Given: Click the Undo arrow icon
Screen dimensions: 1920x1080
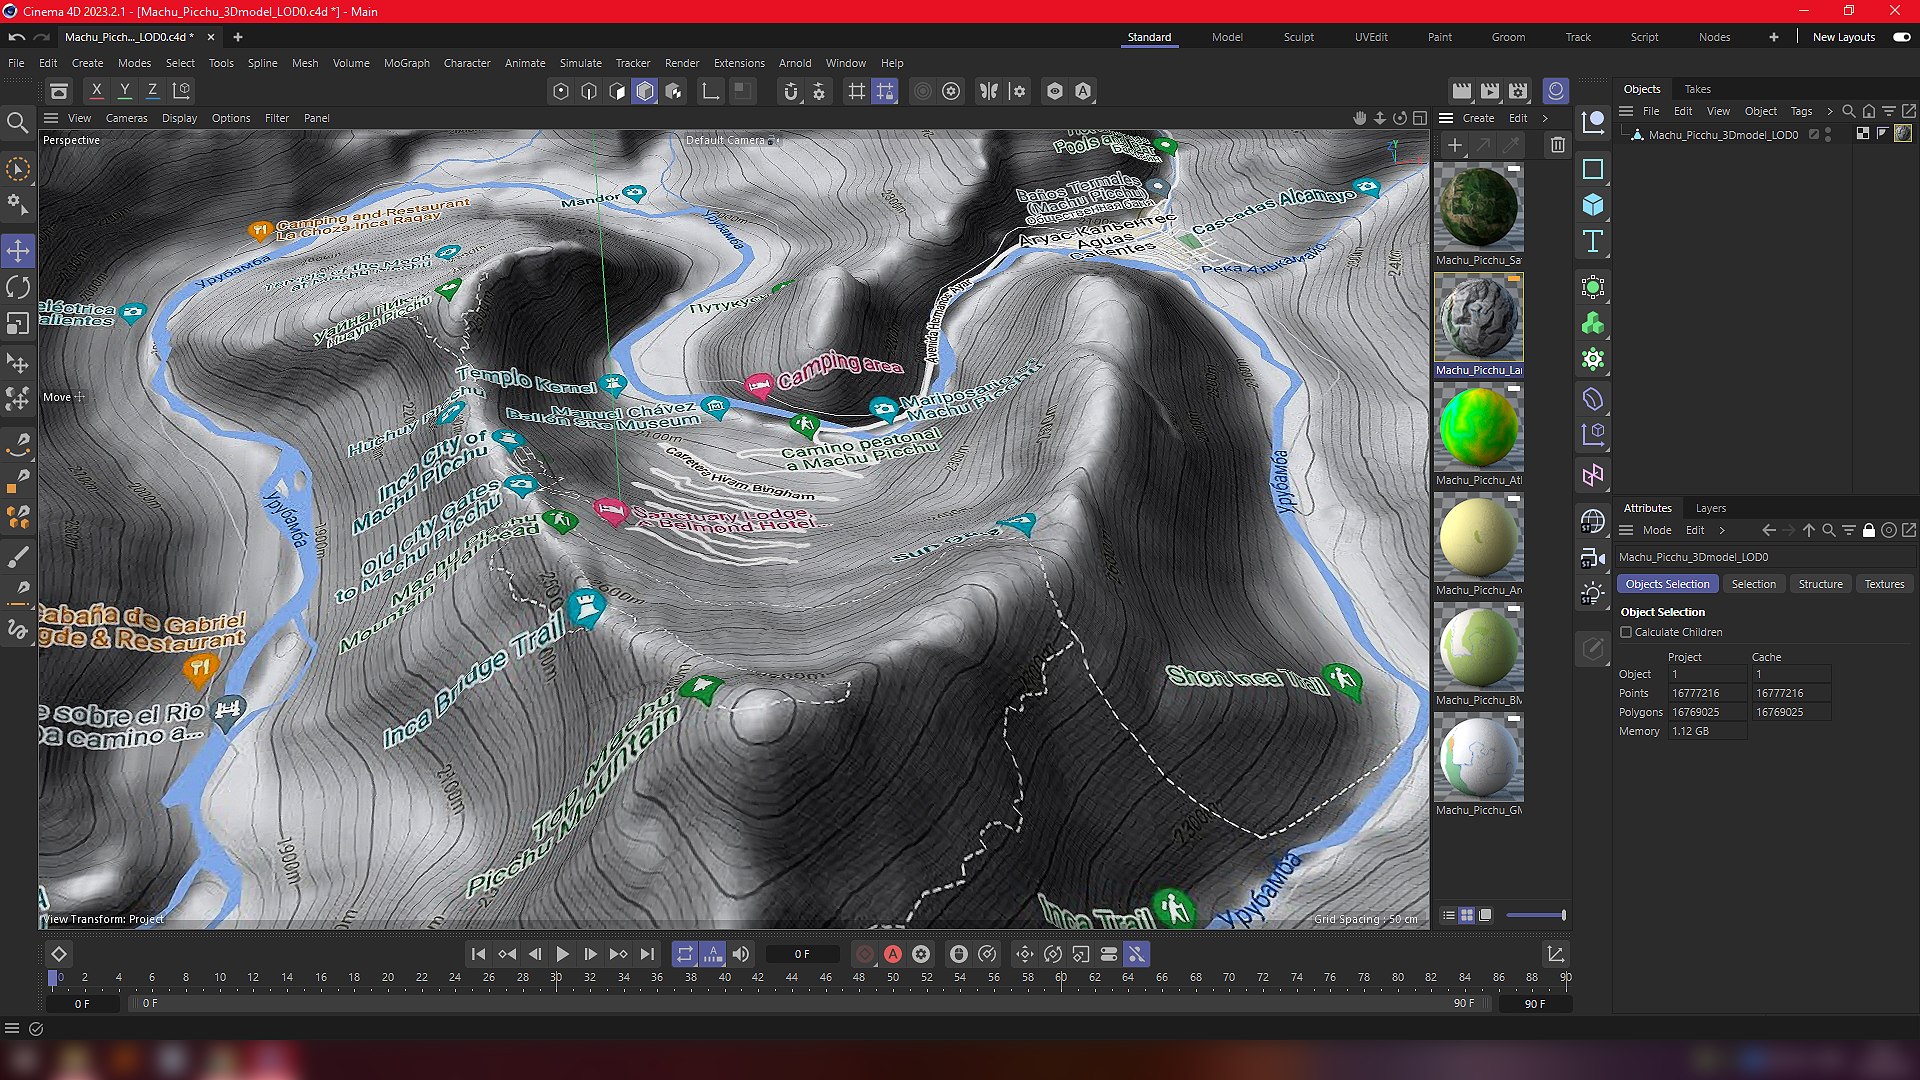Looking at the screenshot, I should (x=17, y=37).
